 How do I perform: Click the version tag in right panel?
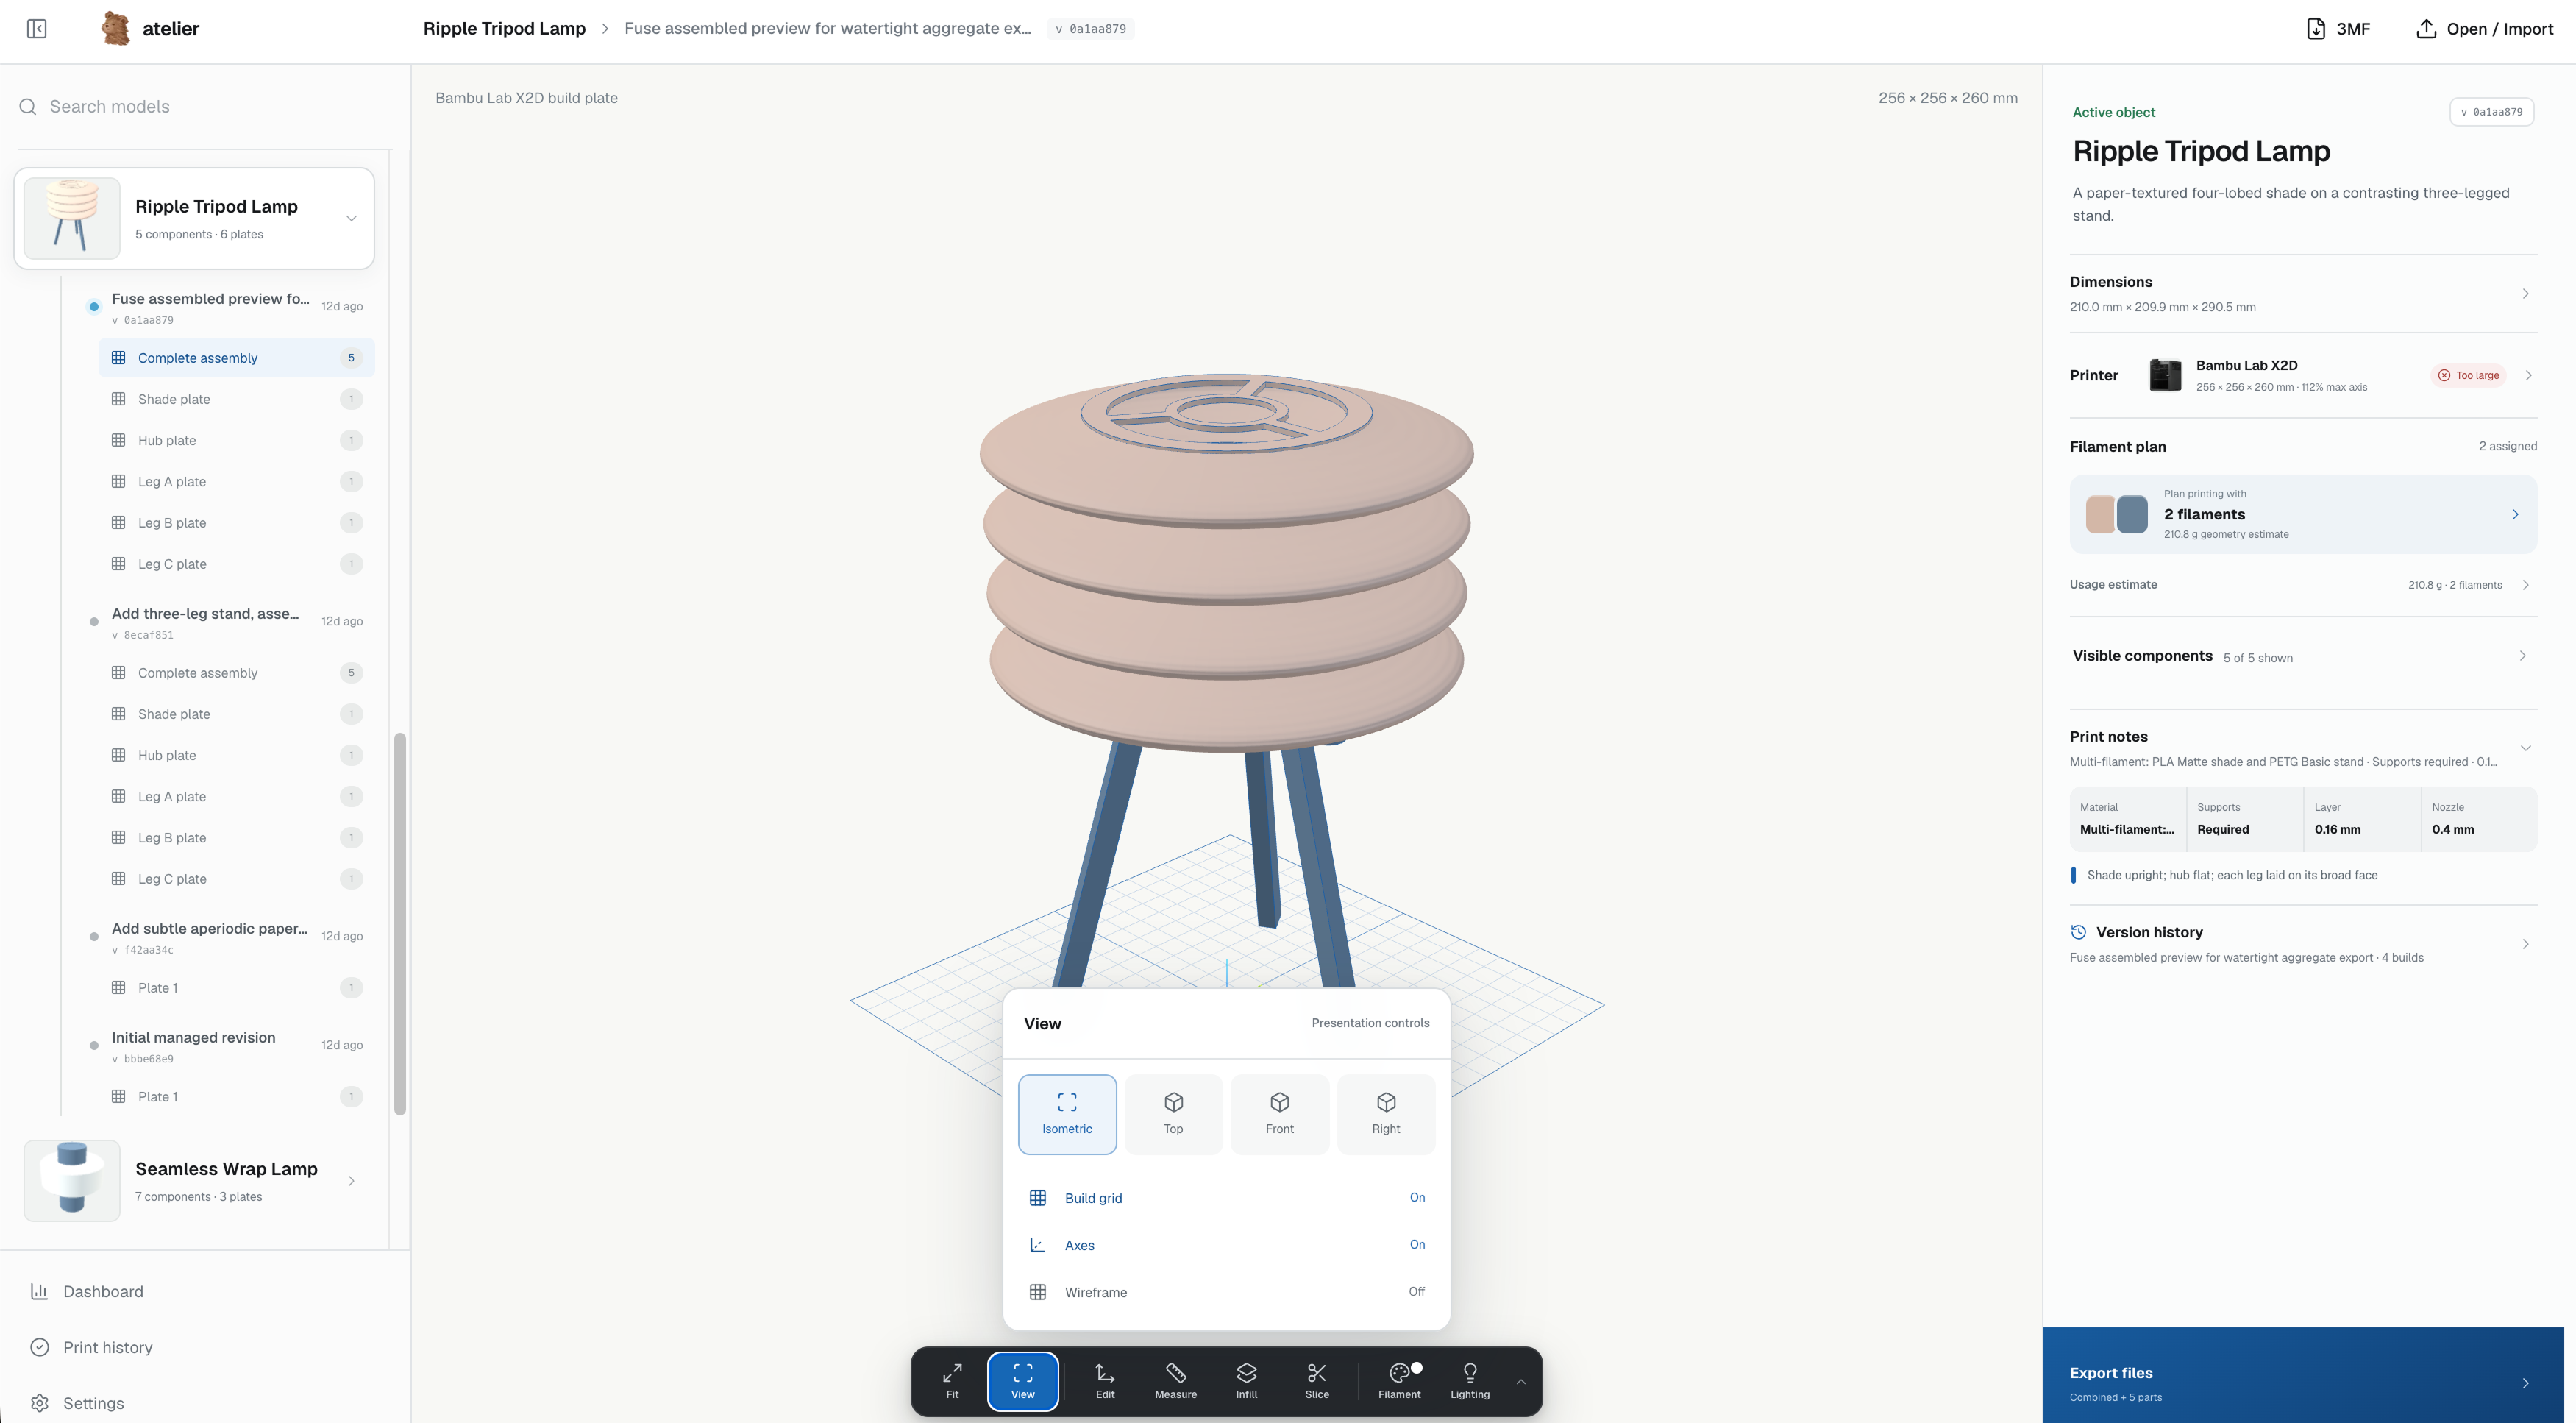pos(2491,112)
